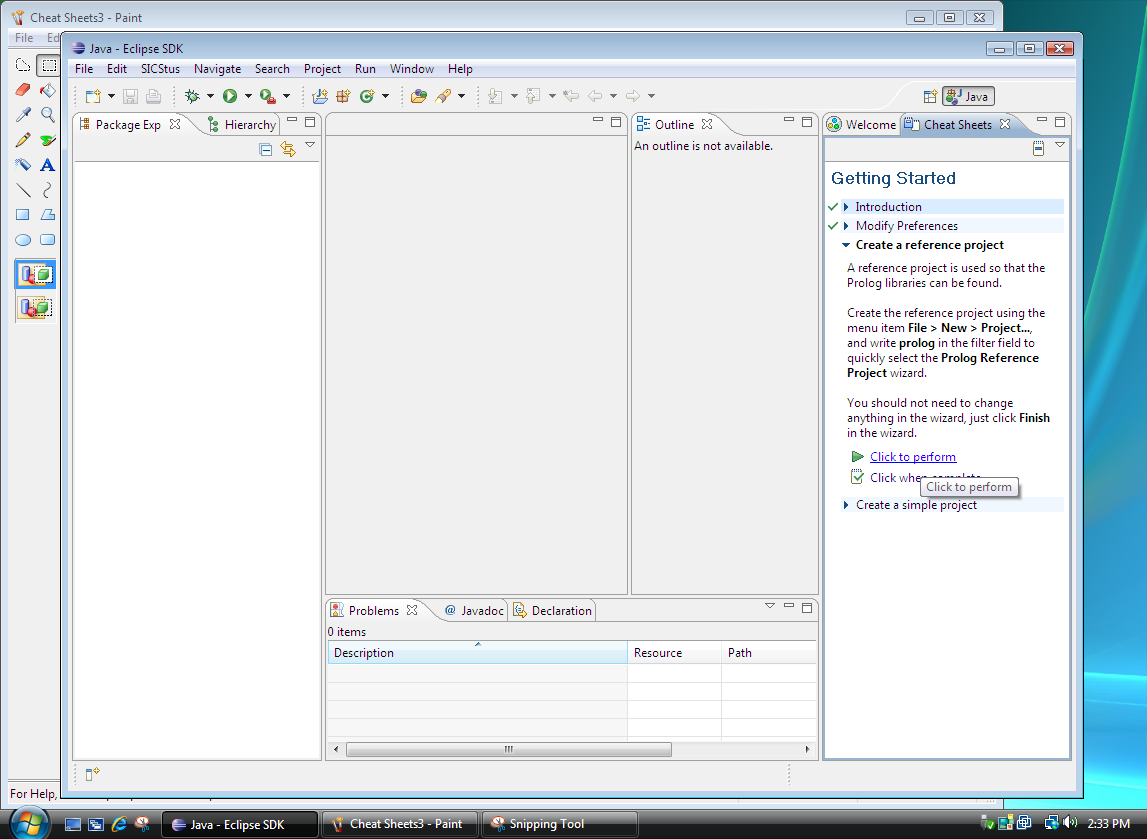Switch to the Welcome tab
Screen dimensions: 1147x839
click(x=862, y=124)
